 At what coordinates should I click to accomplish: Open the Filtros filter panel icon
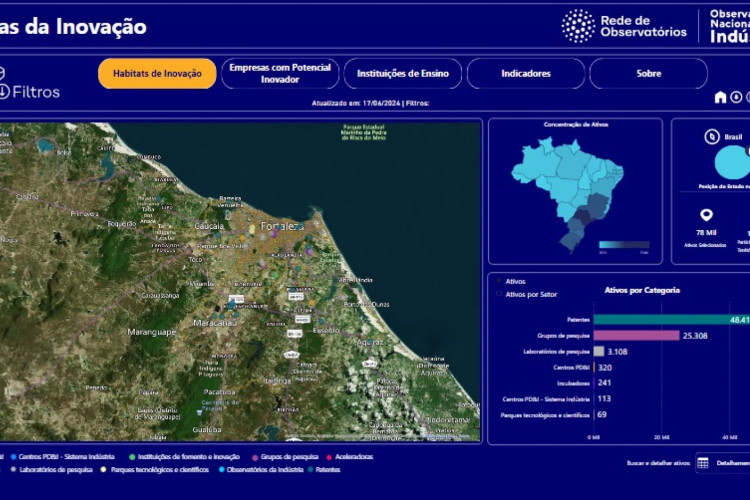(5, 91)
